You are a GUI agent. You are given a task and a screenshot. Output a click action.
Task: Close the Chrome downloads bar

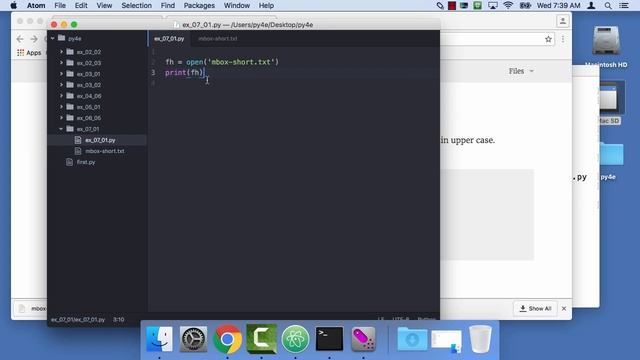pyautogui.click(x=564, y=309)
